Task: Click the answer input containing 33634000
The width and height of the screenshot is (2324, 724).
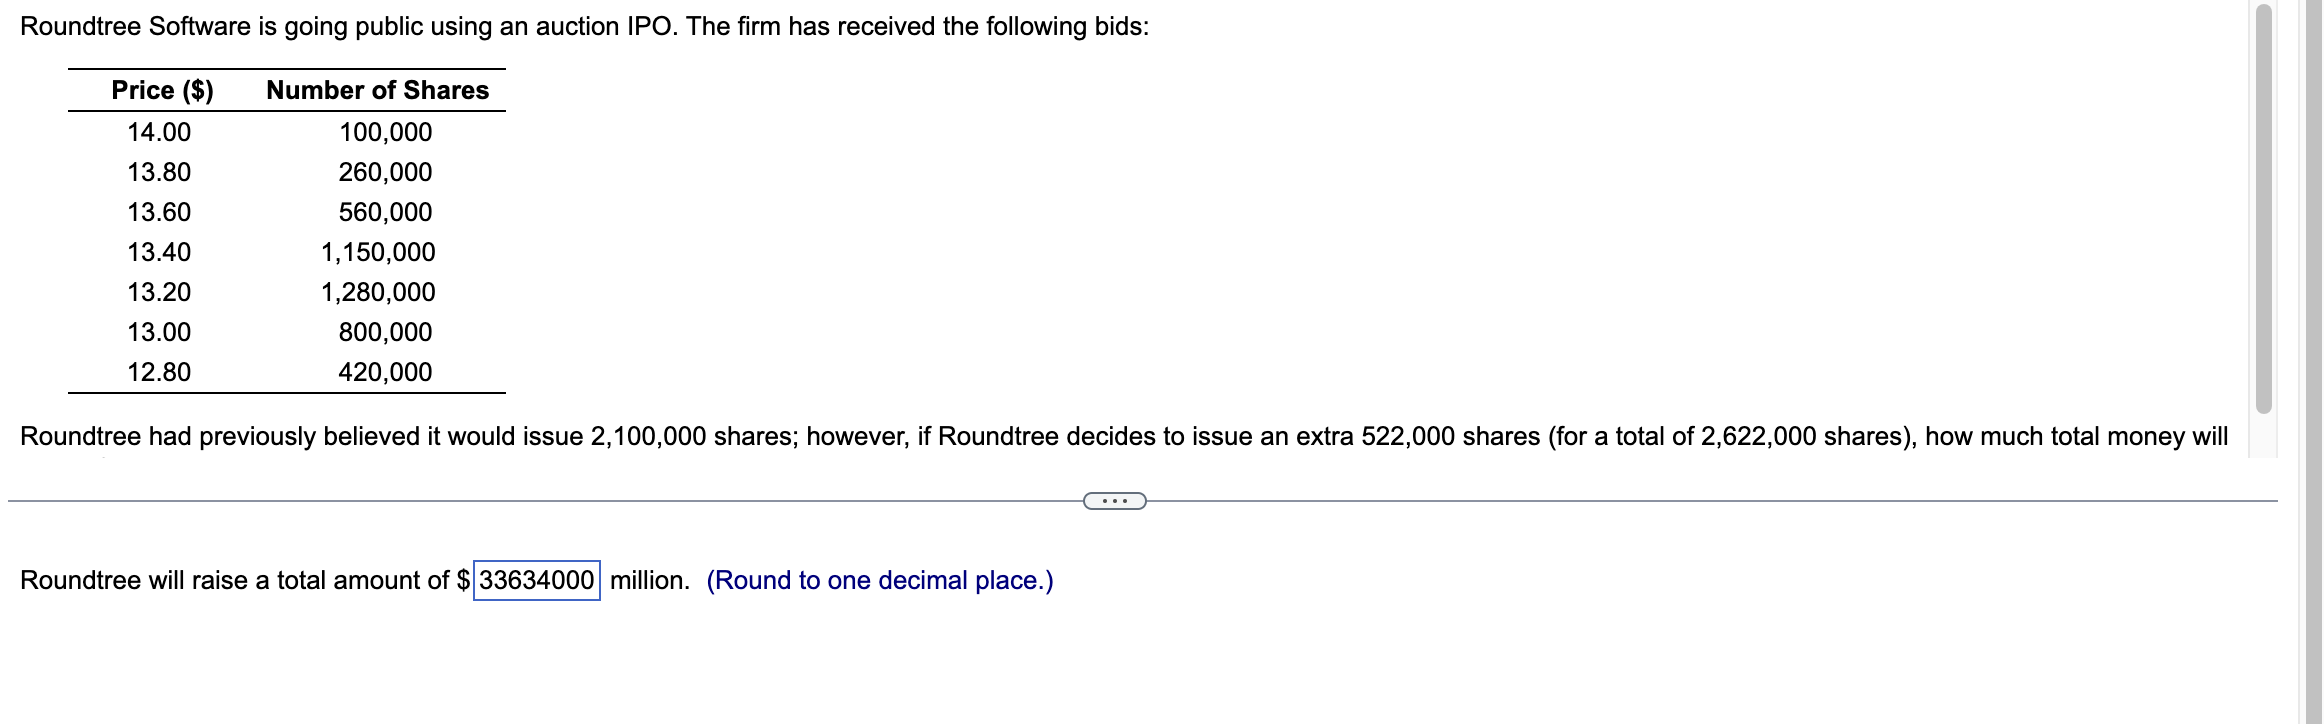Action: pos(536,580)
